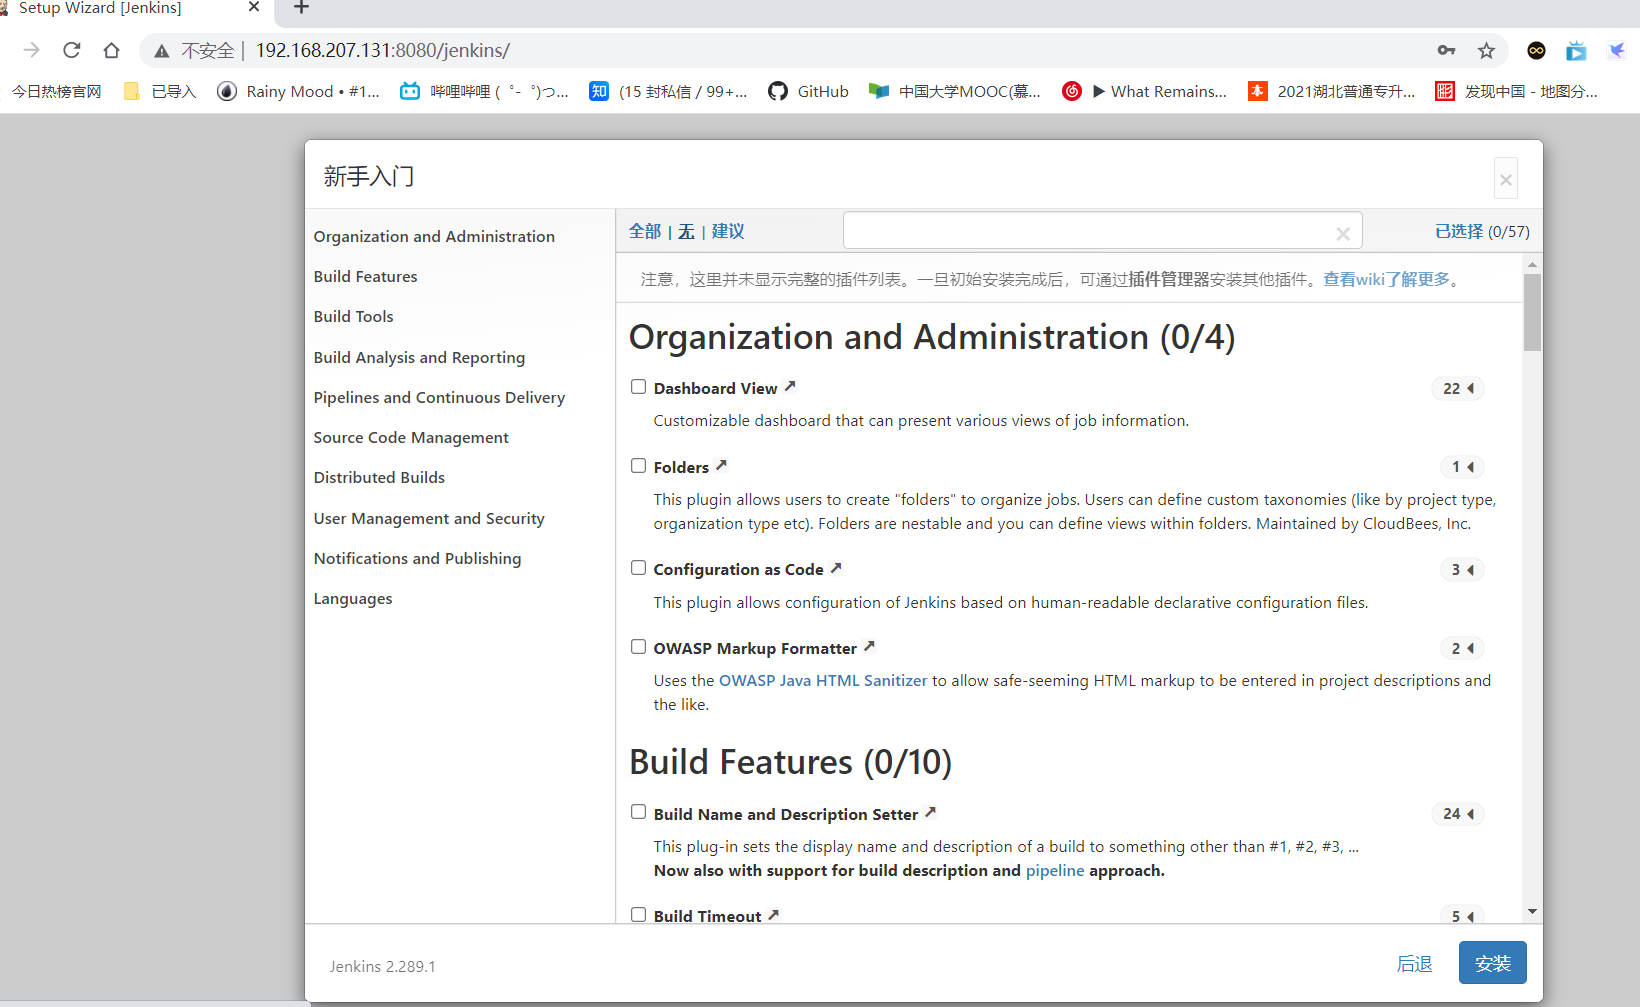The width and height of the screenshot is (1640, 1007).
Task: Focus the plugin search filter field
Action: [1088, 231]
